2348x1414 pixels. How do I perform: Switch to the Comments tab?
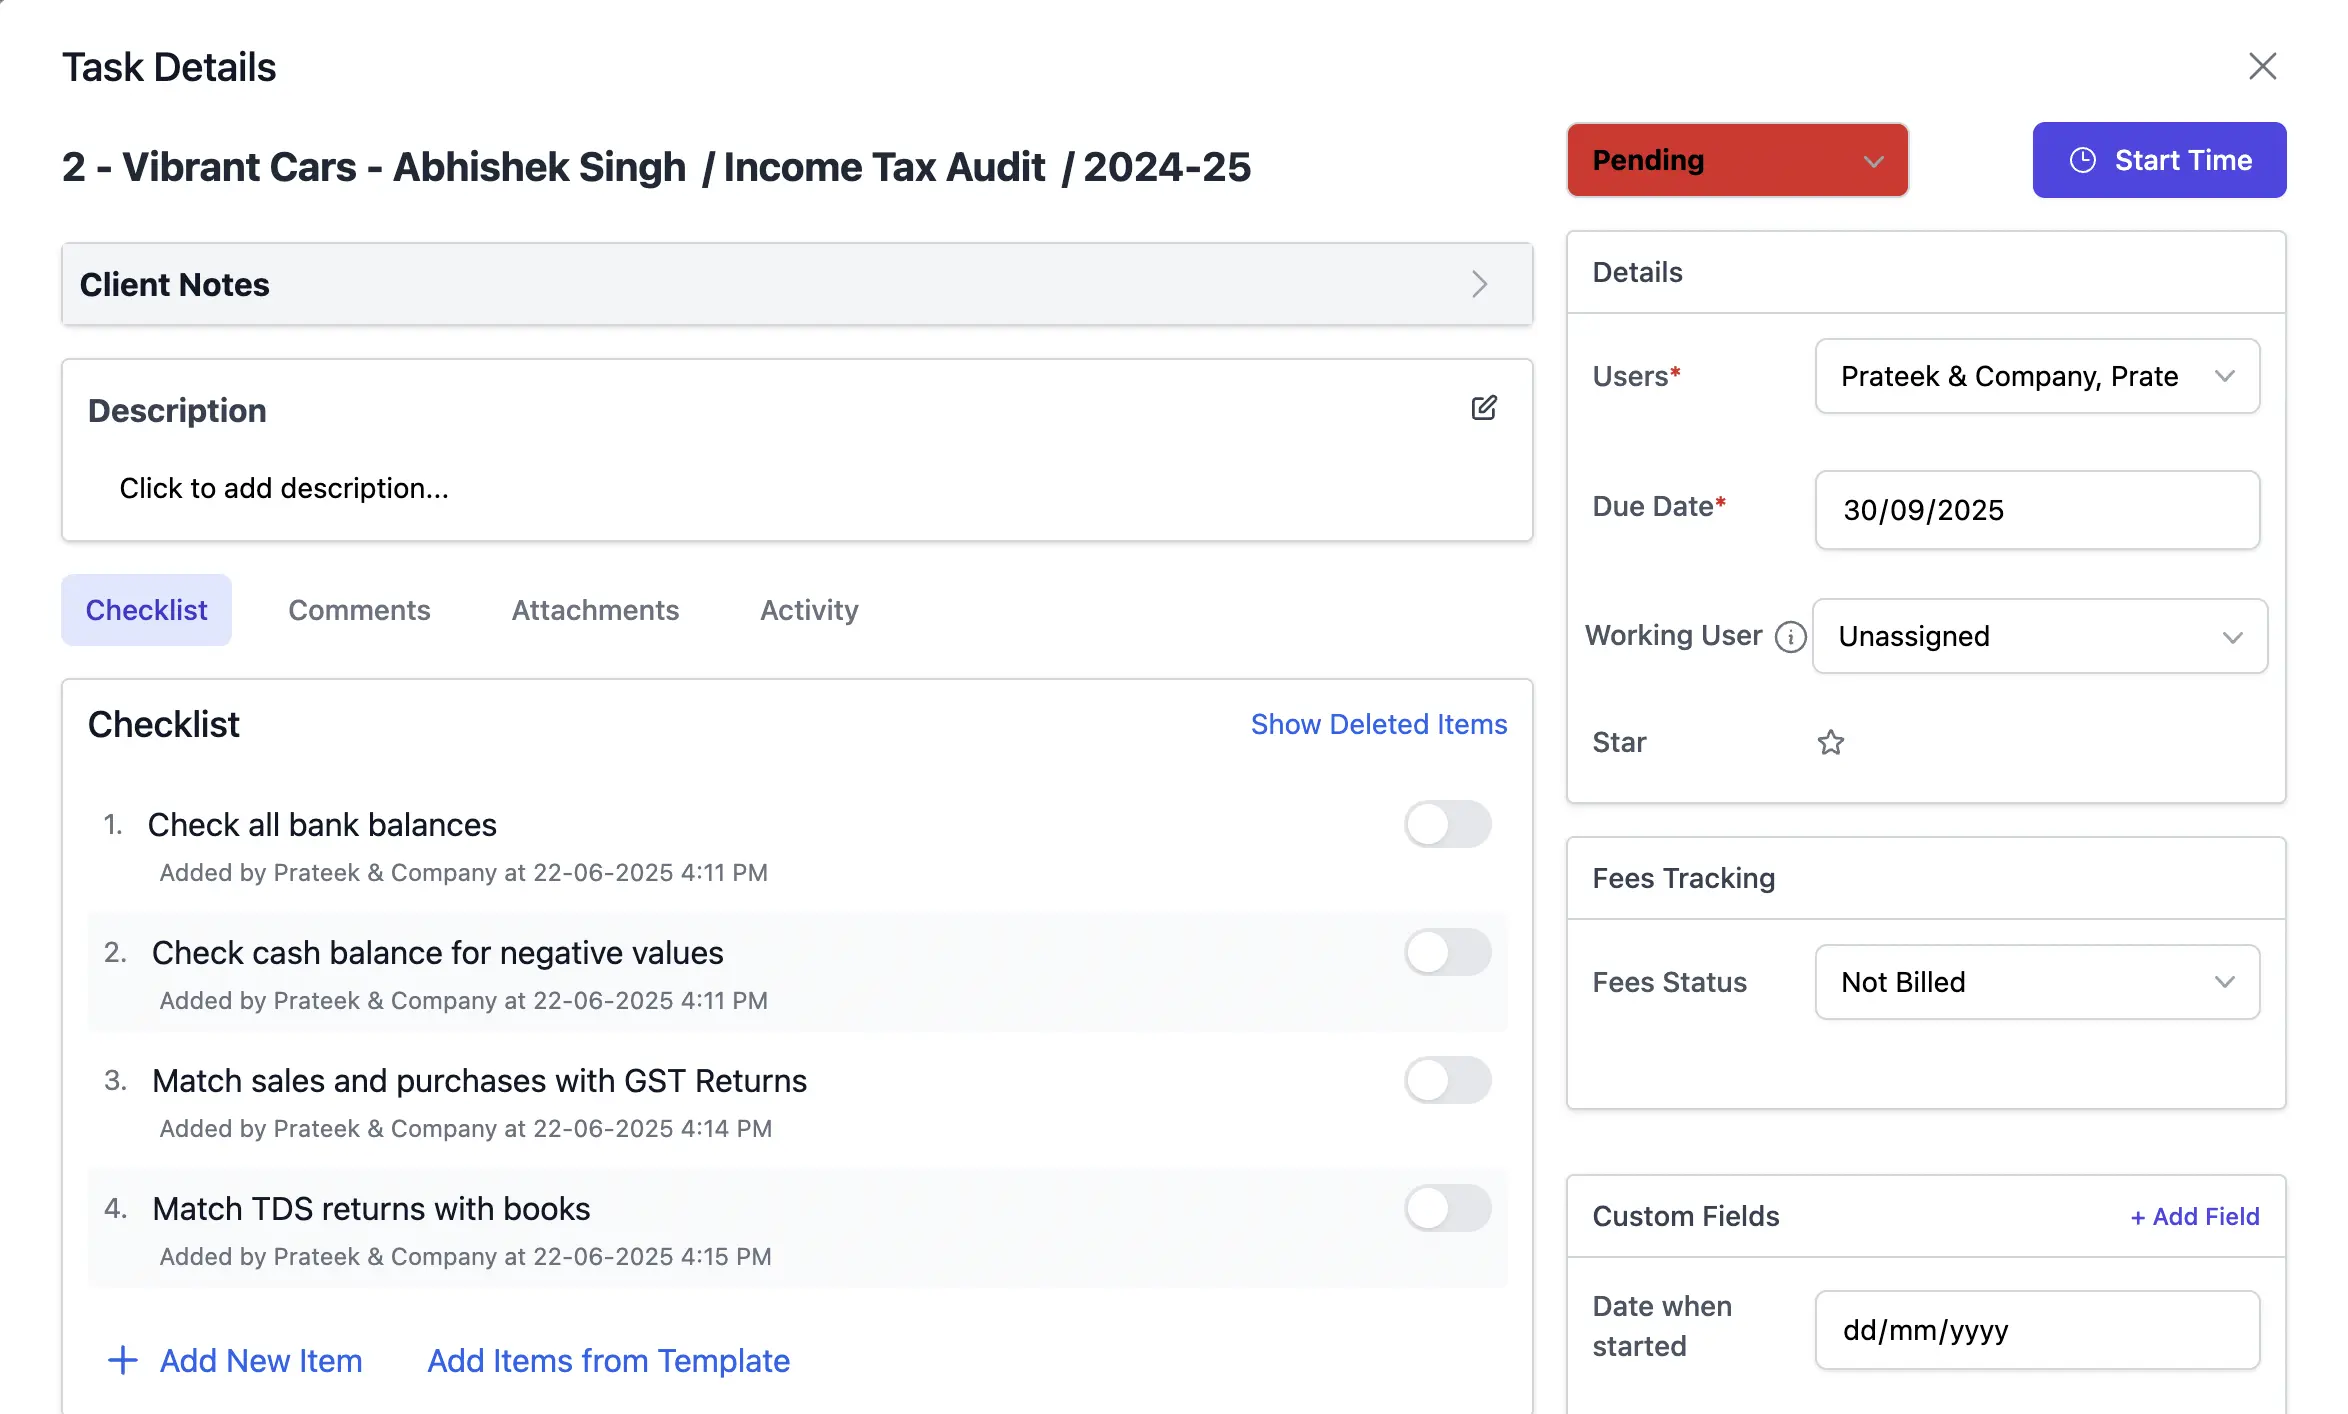(359, 610)
